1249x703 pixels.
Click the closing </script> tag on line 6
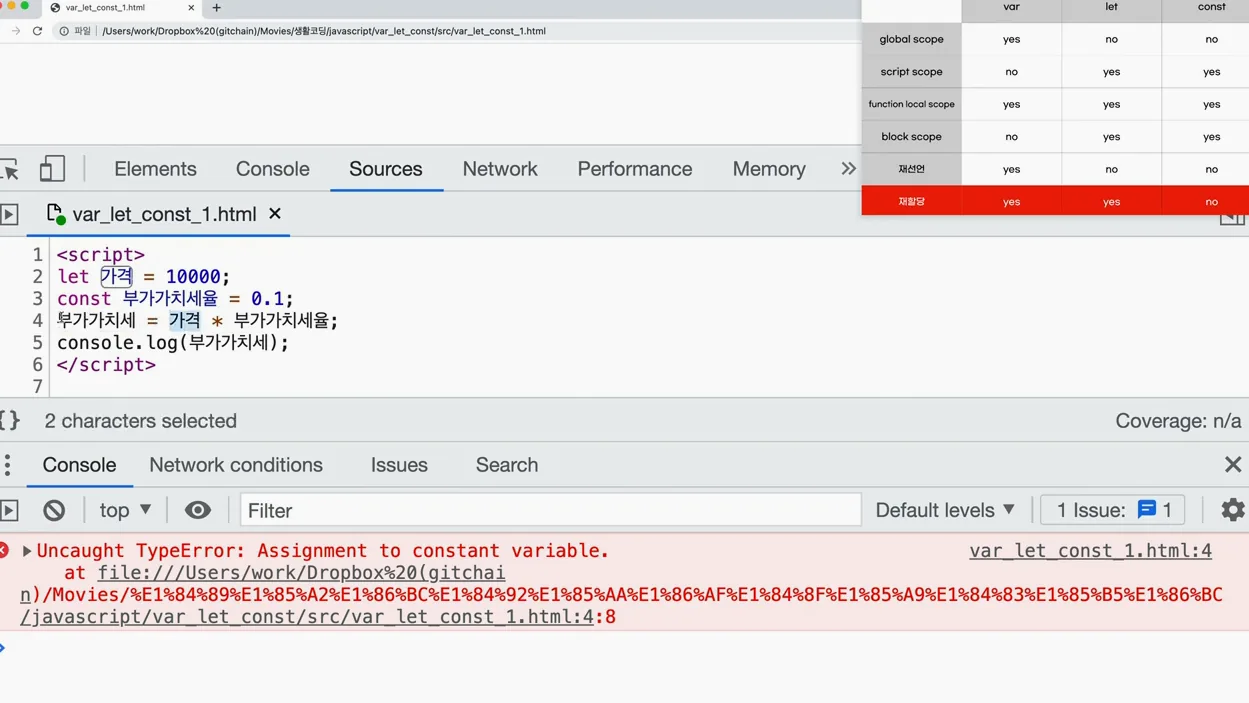click(106, 365)
